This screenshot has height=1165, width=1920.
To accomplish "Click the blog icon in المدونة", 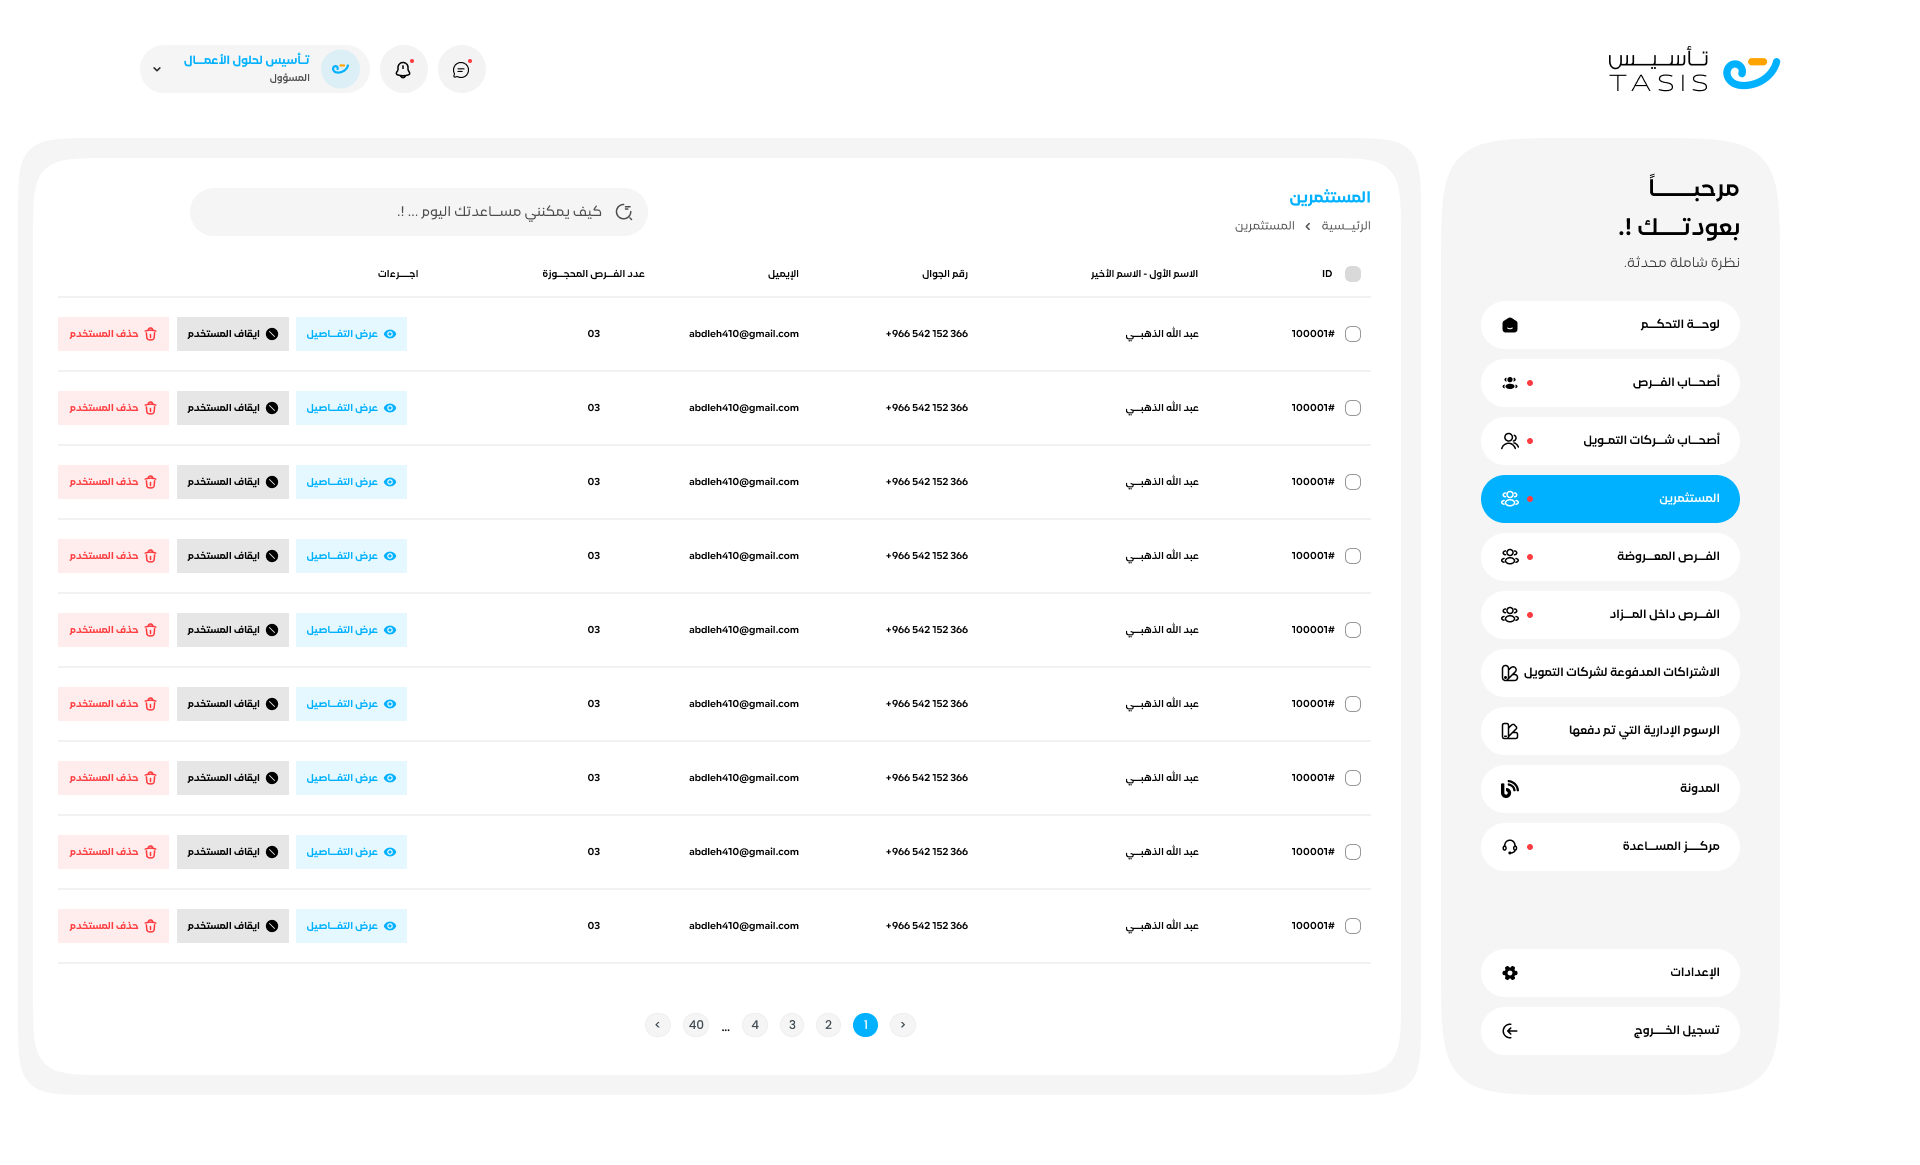I will pyautogui.click(x=1510, y=789).
